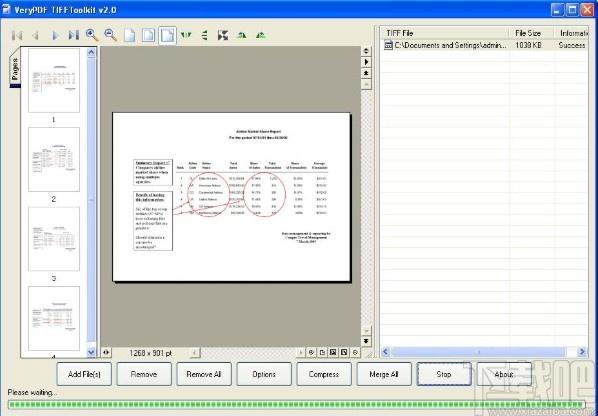
Task: Open the Options dialog button
Action: coord(264,374)
